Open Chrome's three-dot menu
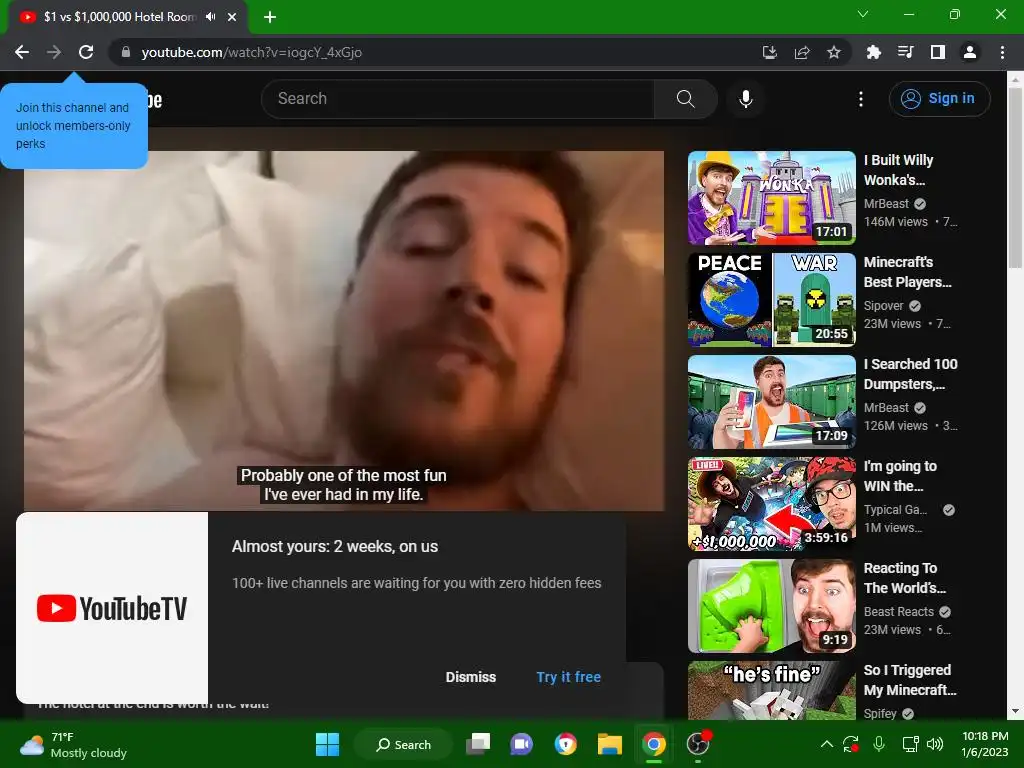1024x768 pixels. [x=1002, y=52]
